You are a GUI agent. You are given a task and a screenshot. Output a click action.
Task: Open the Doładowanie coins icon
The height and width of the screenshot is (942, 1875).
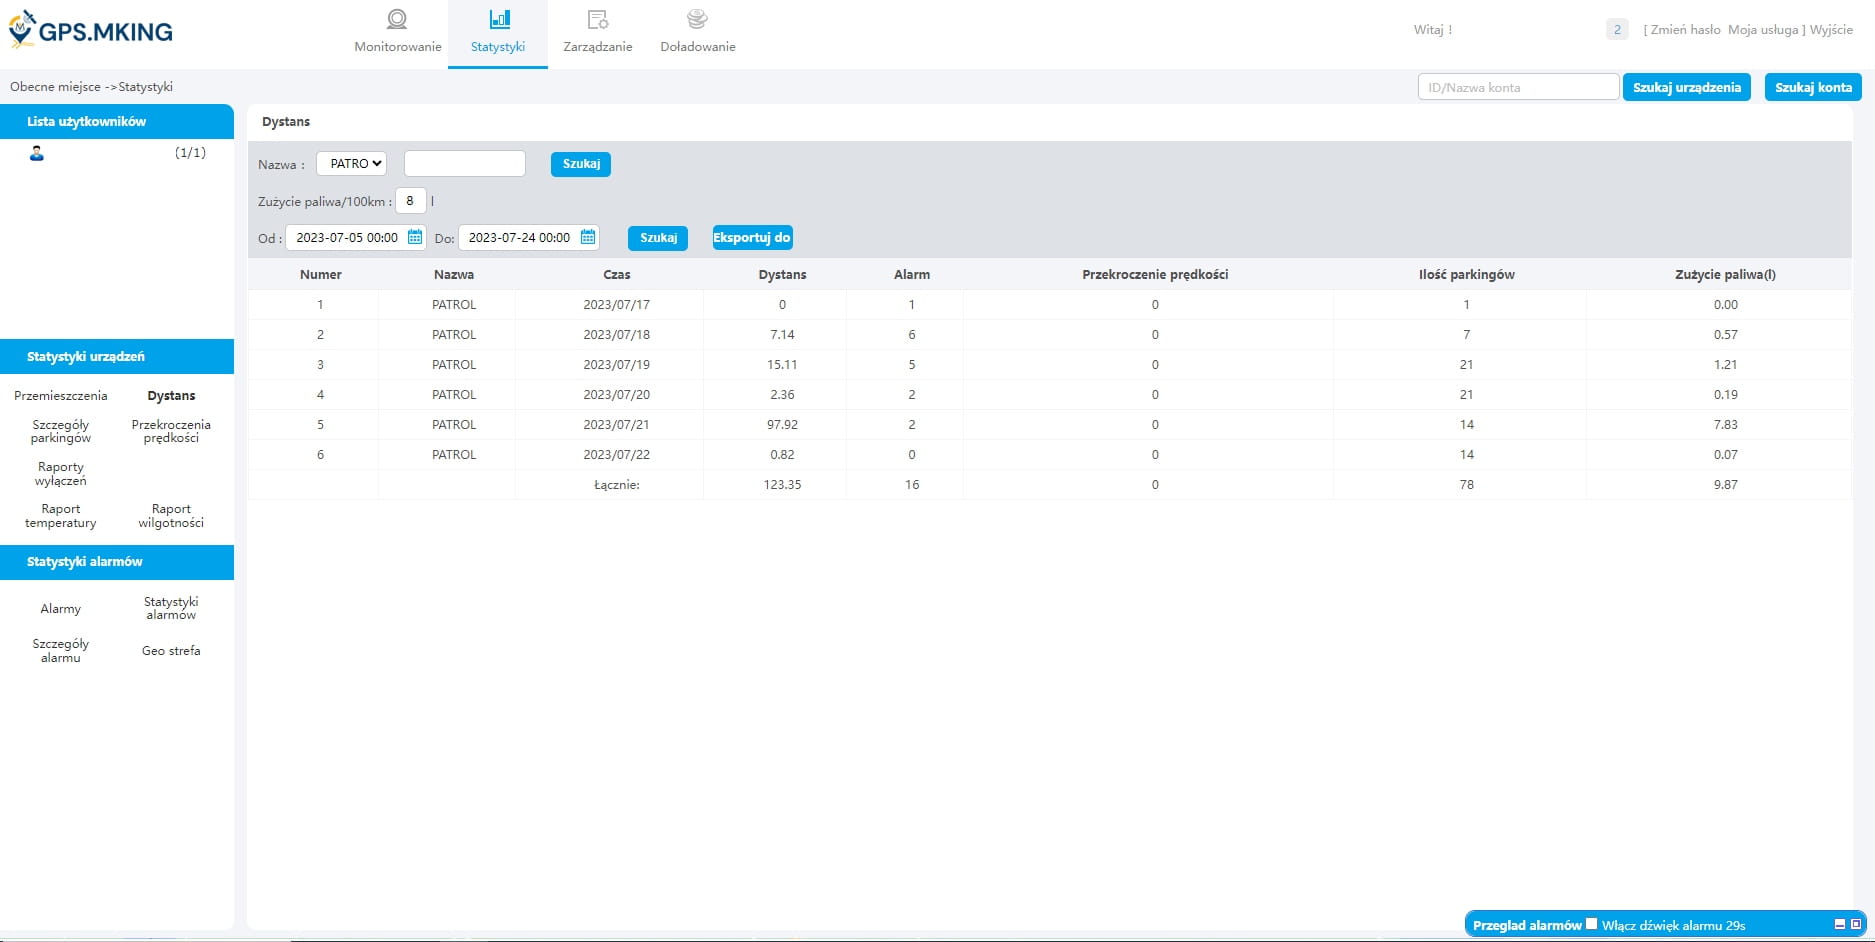697,19
